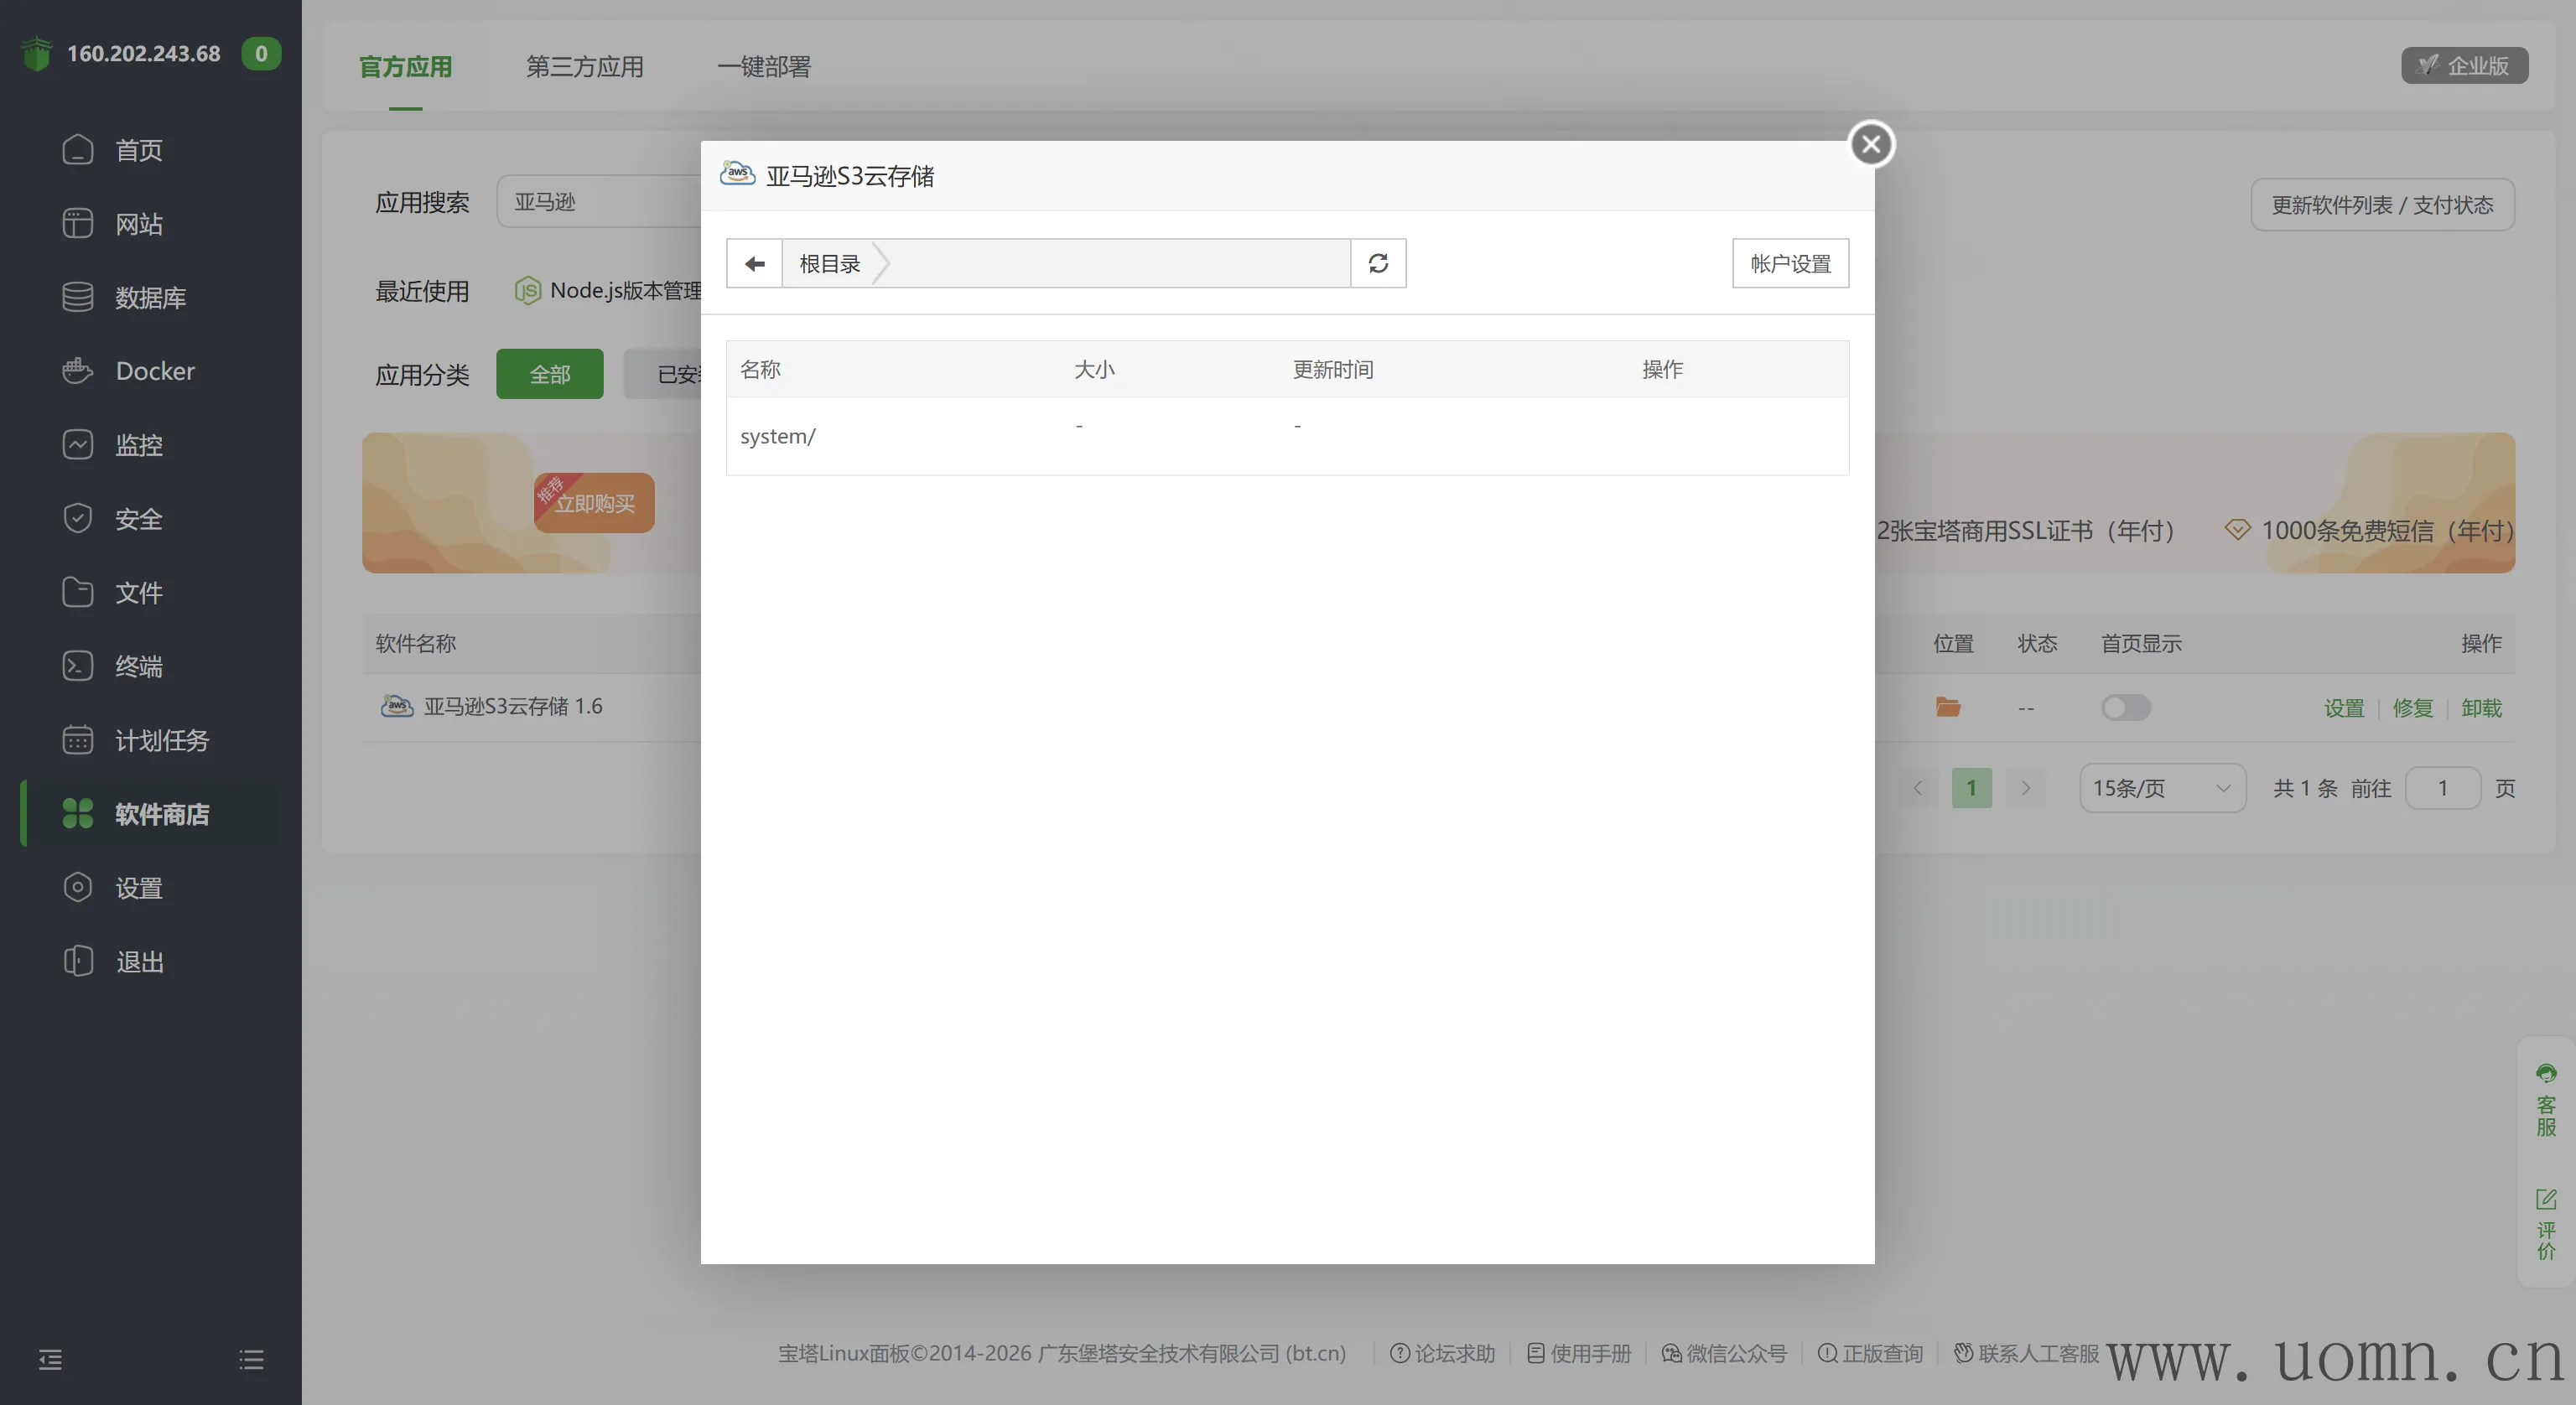Viewport: 2576px width, 1405px height.
Task: Switch to the 第三方应用 tab
Action: pyautogui.click(x=584, y=66)
